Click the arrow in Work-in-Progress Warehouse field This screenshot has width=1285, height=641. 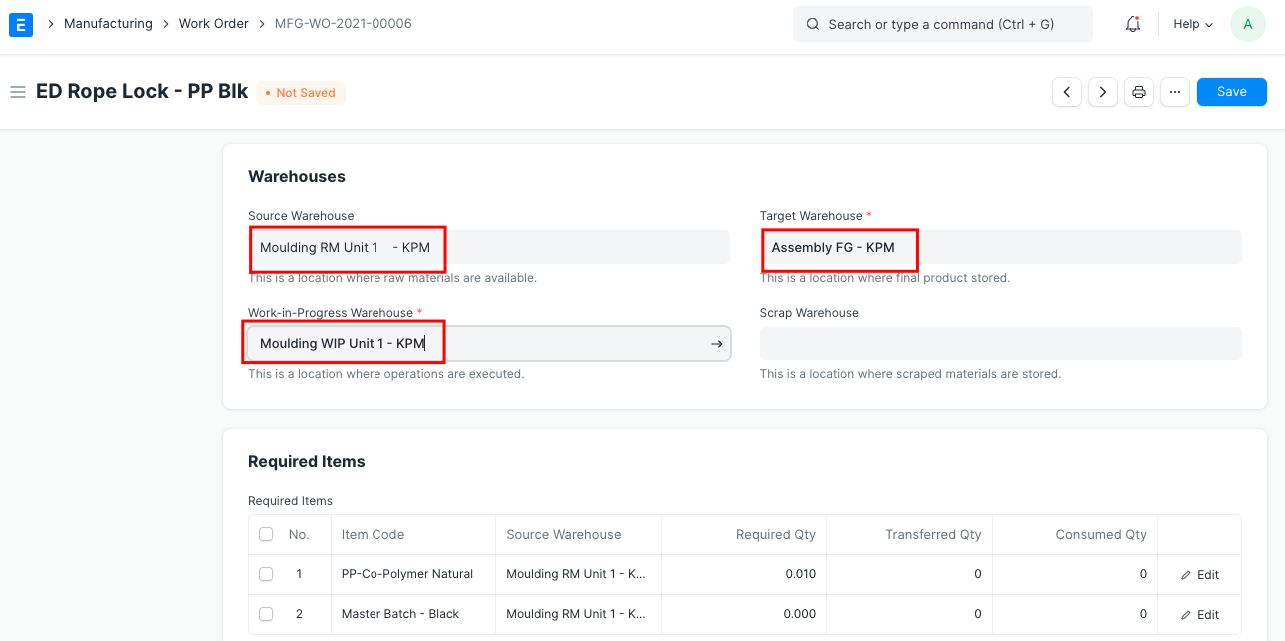[x=716, y=344]
